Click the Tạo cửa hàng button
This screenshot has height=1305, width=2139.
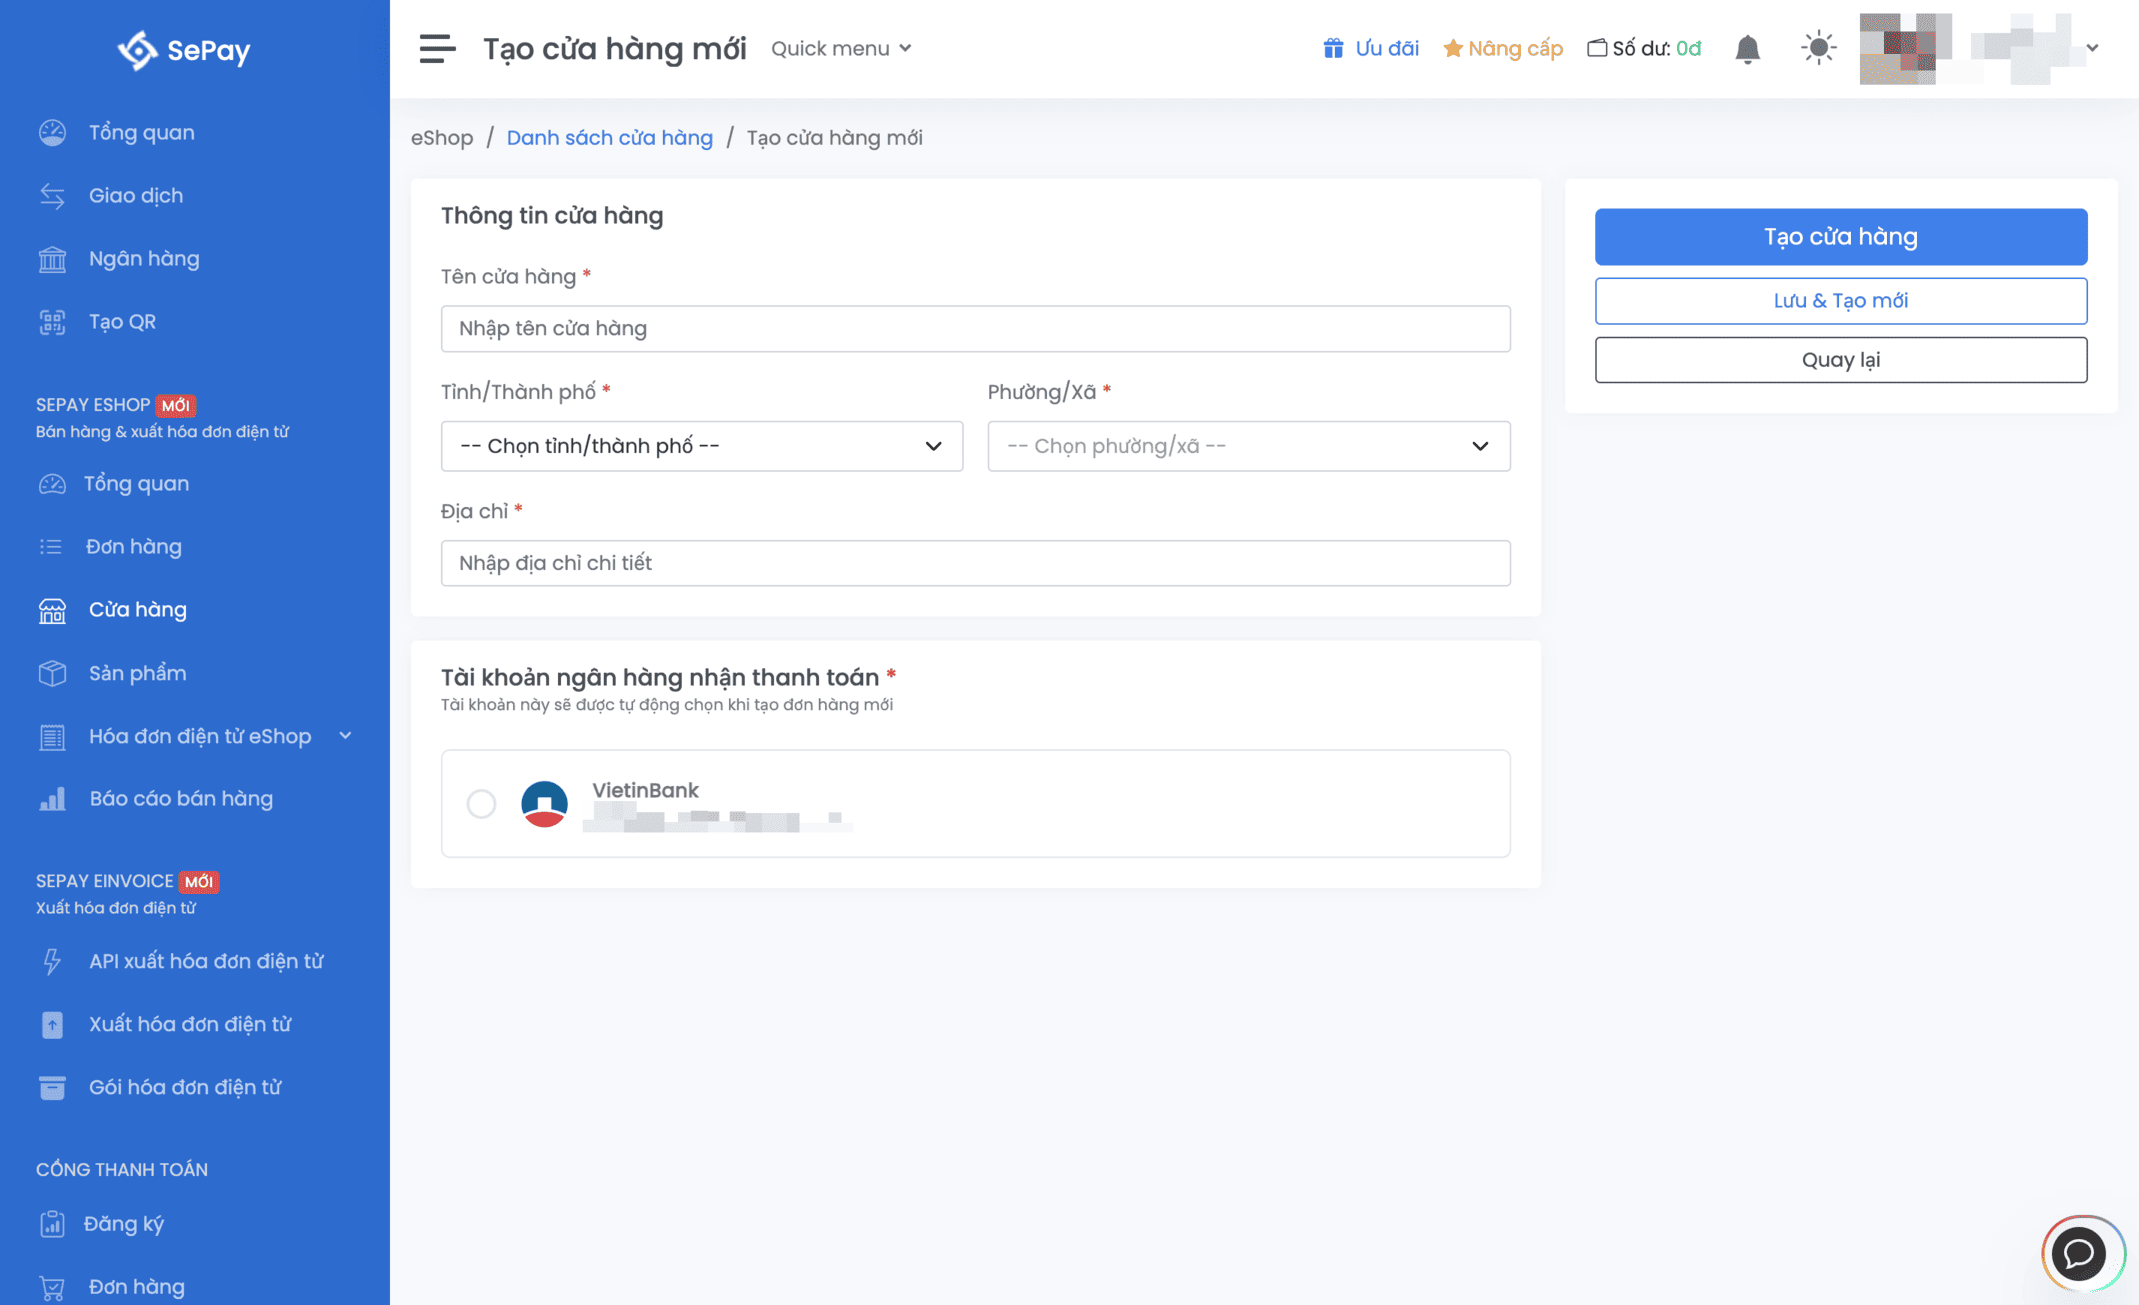point(1840,237)
